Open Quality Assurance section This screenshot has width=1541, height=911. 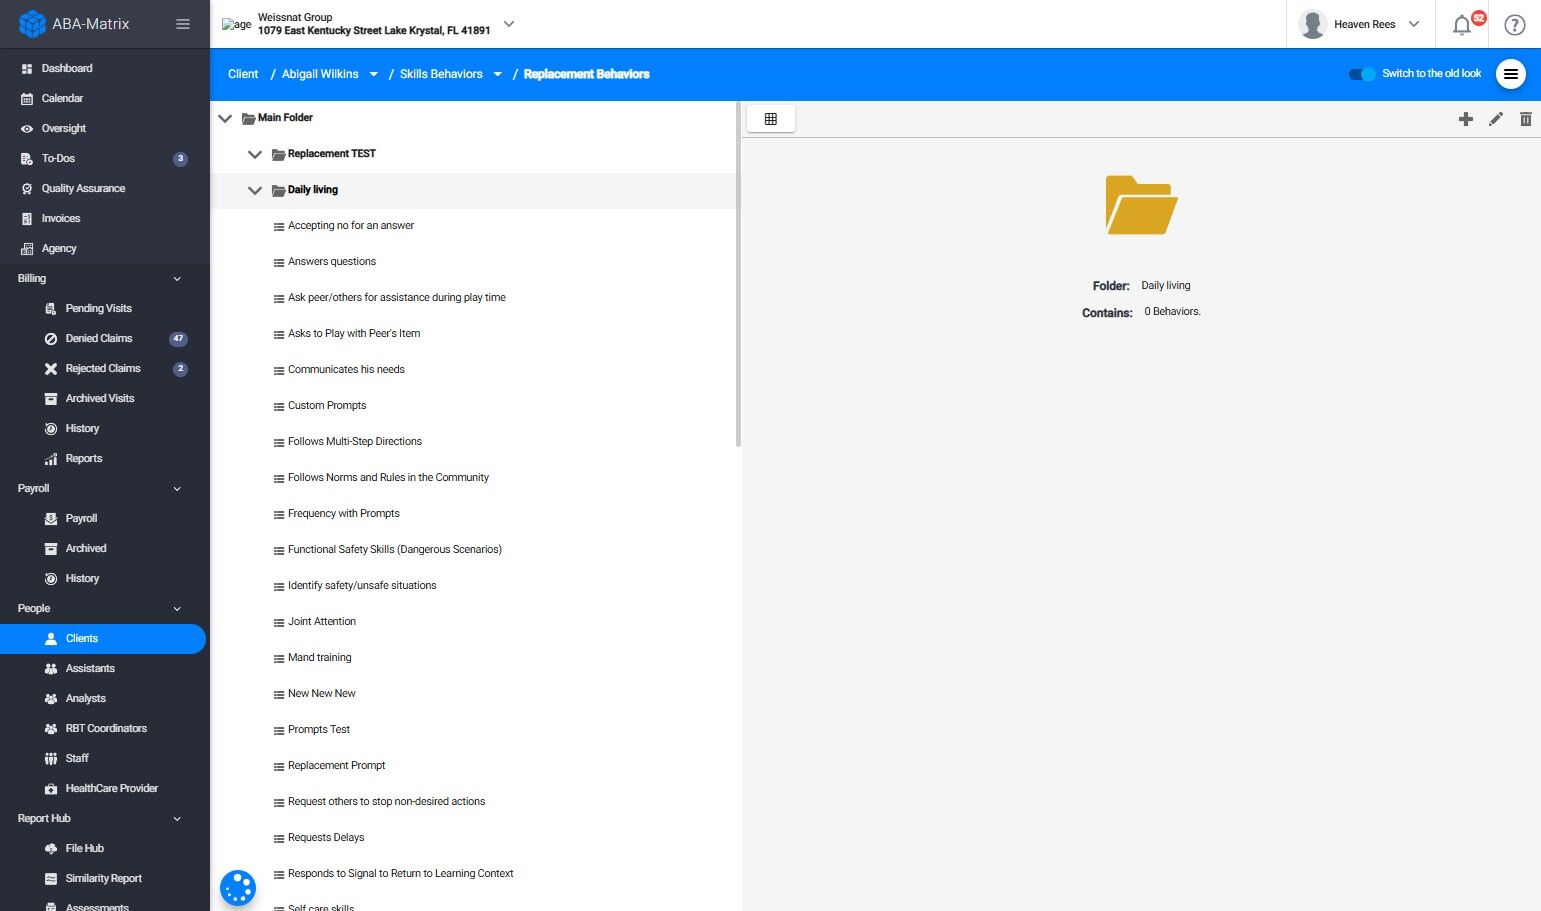(83, 188)
